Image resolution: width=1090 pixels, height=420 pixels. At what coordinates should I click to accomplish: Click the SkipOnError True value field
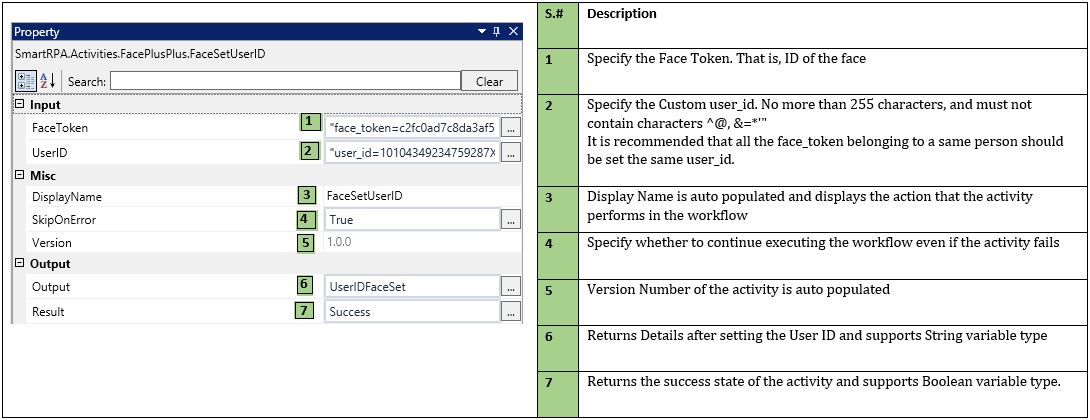[x=411, y=219]
